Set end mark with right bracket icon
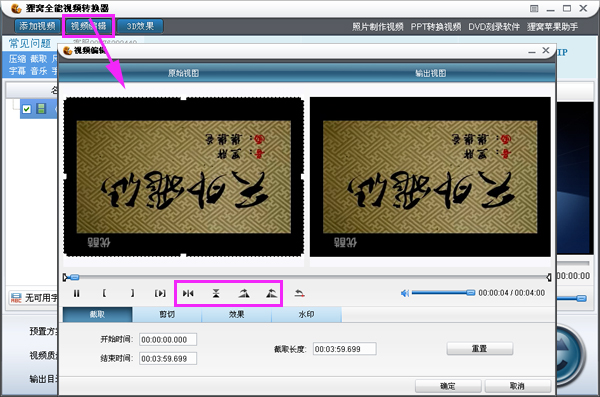The image size is (600, 397). 132,293
